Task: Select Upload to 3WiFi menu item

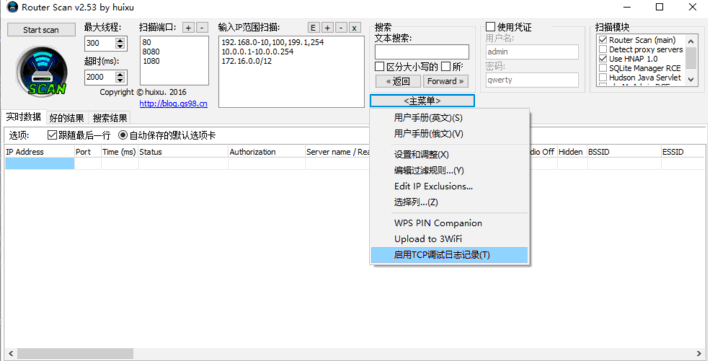Action: pos(449,239)
